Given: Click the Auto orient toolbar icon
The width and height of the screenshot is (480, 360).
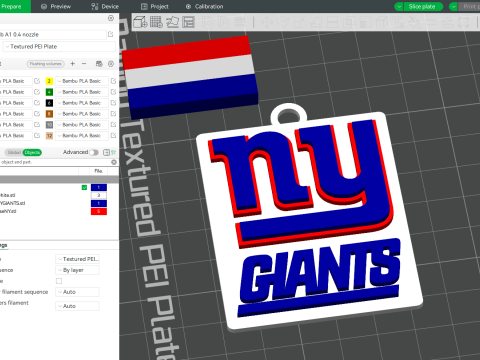Looking at the screenshot, I should (172, 22).
